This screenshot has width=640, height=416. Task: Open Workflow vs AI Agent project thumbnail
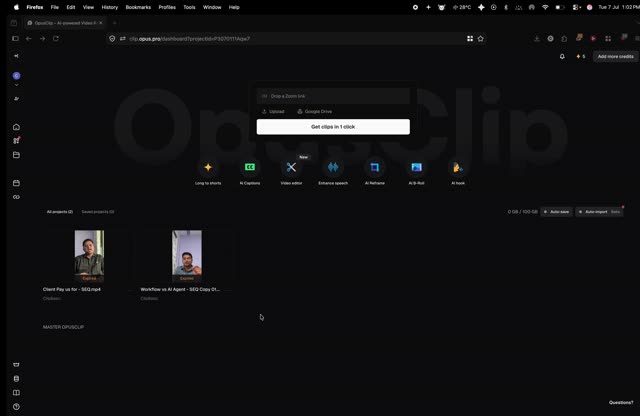[x=187, y=256]
